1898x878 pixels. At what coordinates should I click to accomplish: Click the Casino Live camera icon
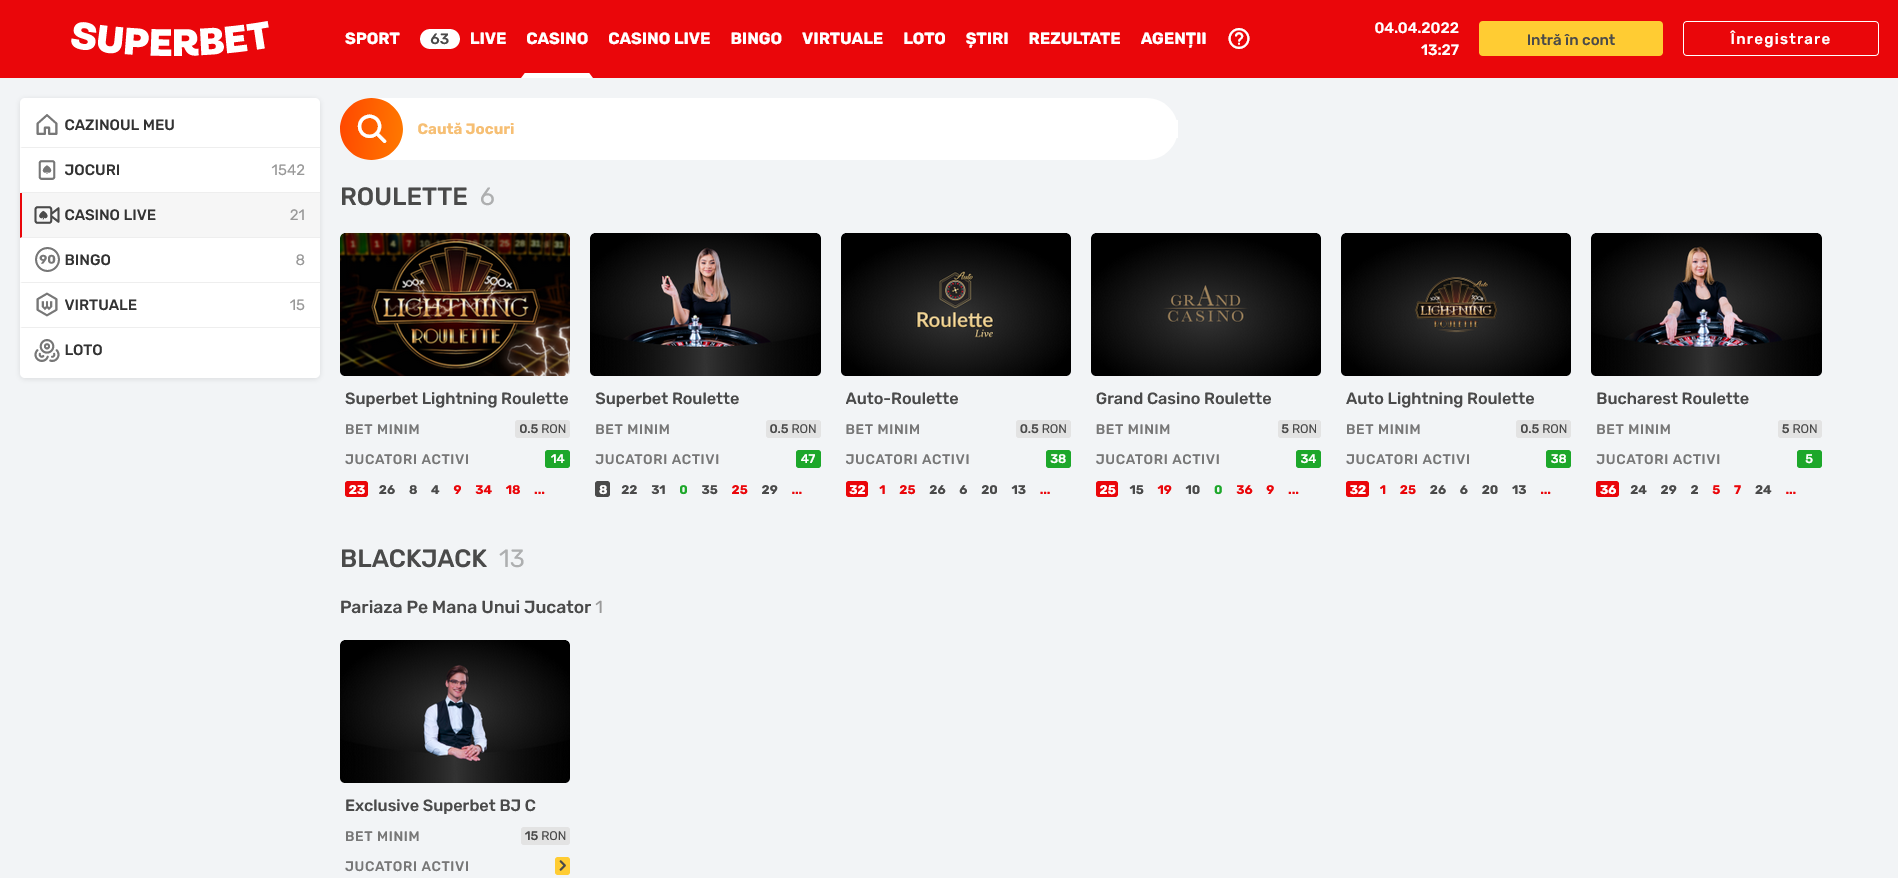(47, 215)
